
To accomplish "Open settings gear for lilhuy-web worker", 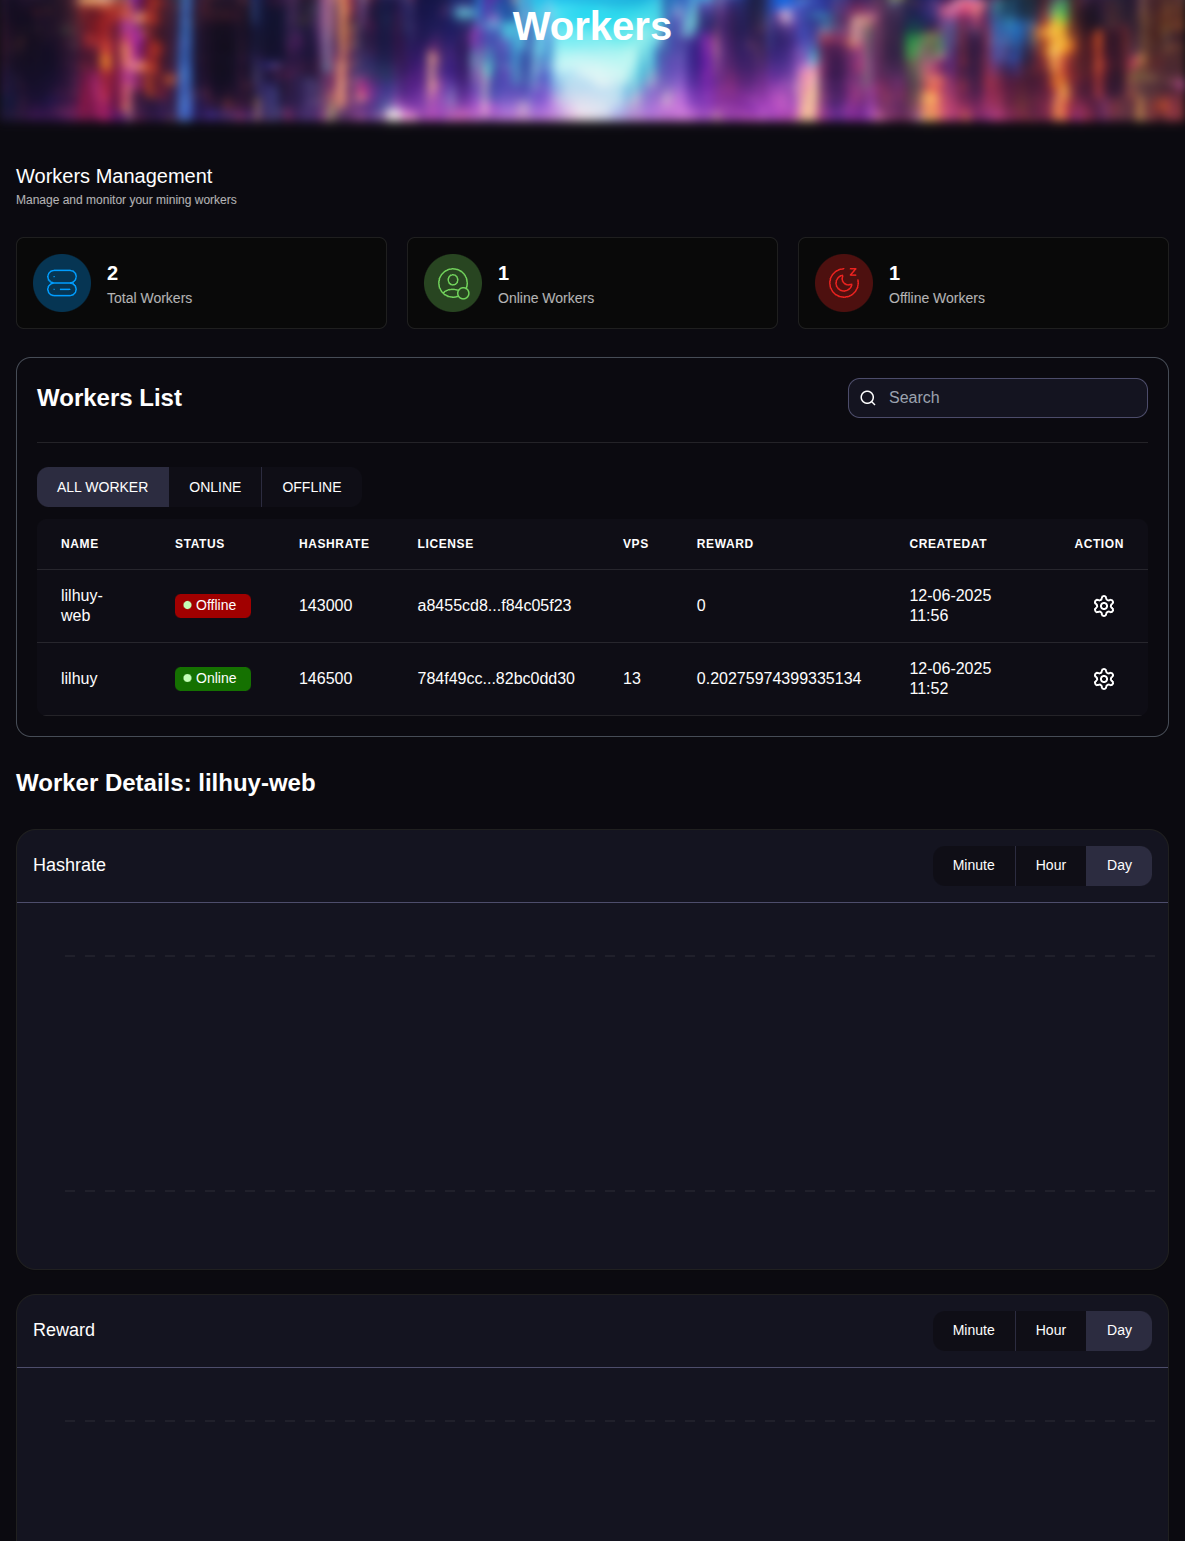I will [1104, 605].
